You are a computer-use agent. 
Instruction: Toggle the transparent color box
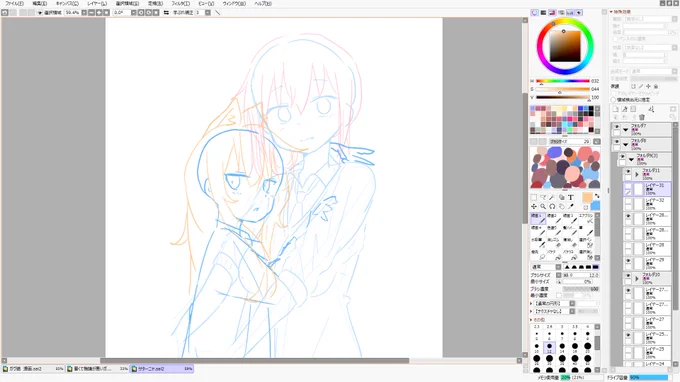click(585, 207)
